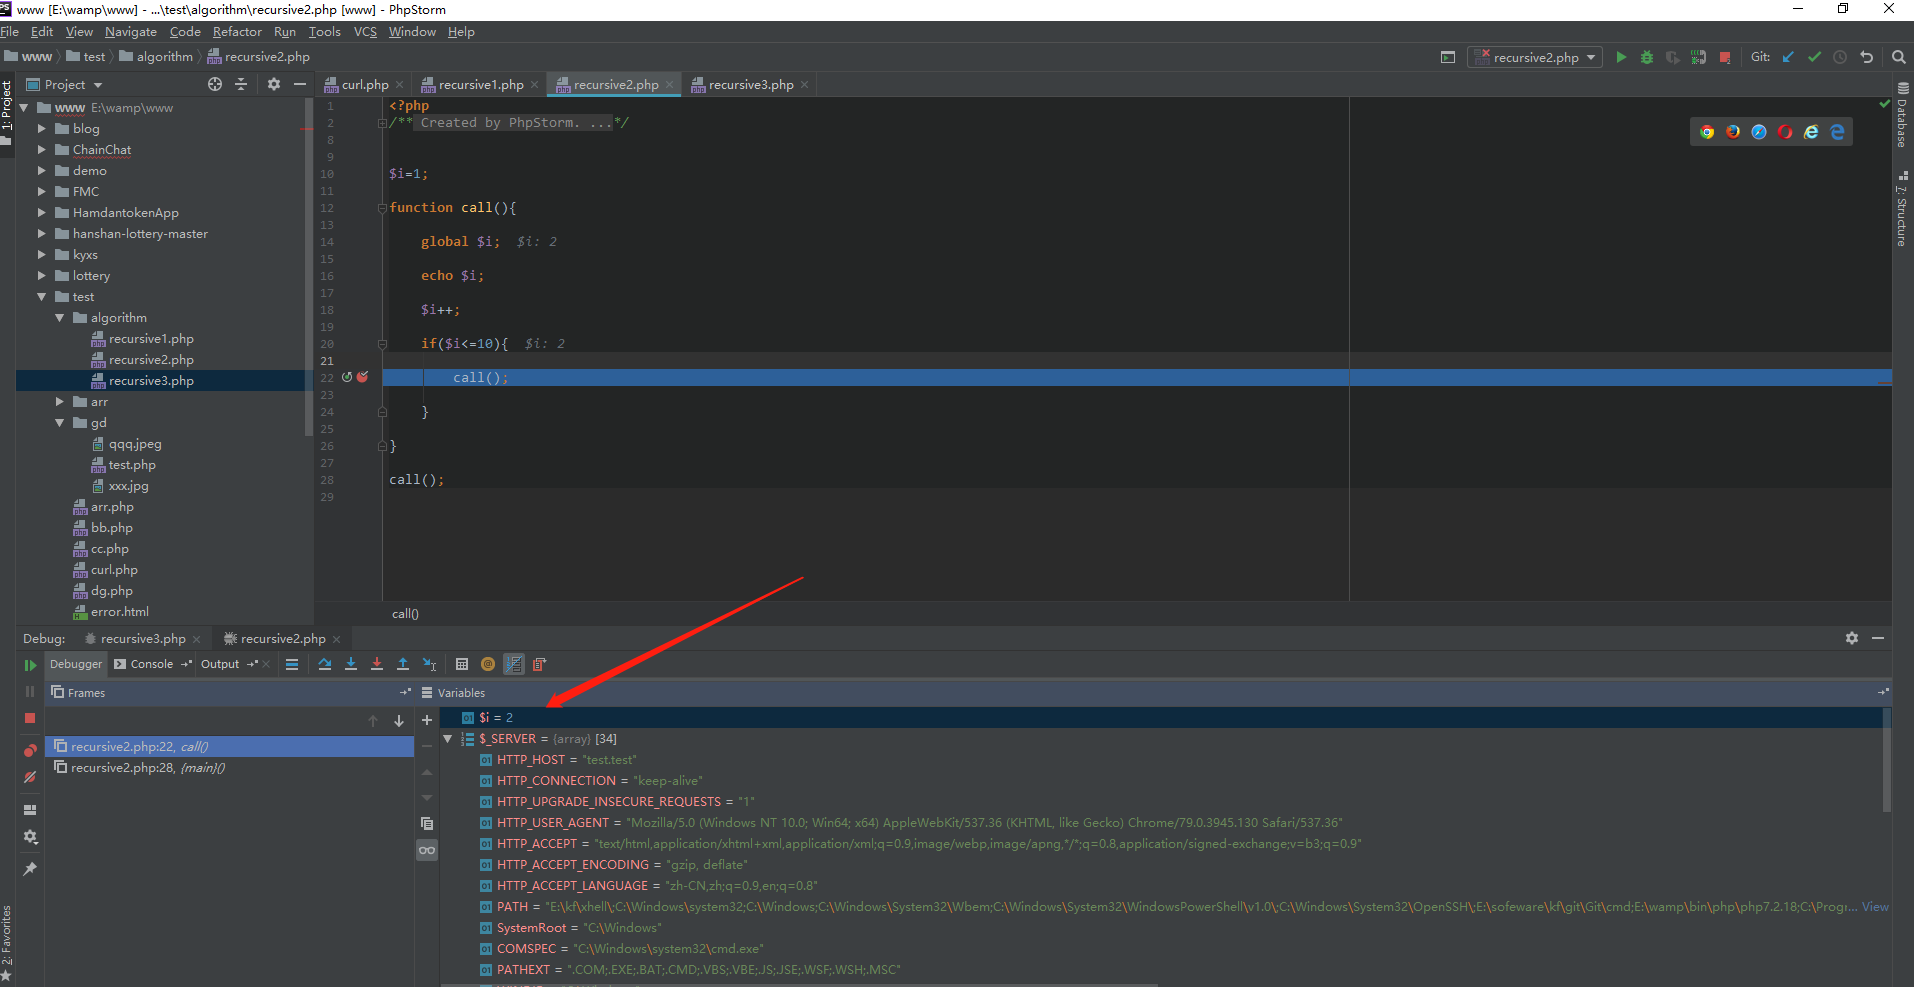The image size is (1914, 987).
Task: Fold function call() at line 12
Action: (382, 208)
